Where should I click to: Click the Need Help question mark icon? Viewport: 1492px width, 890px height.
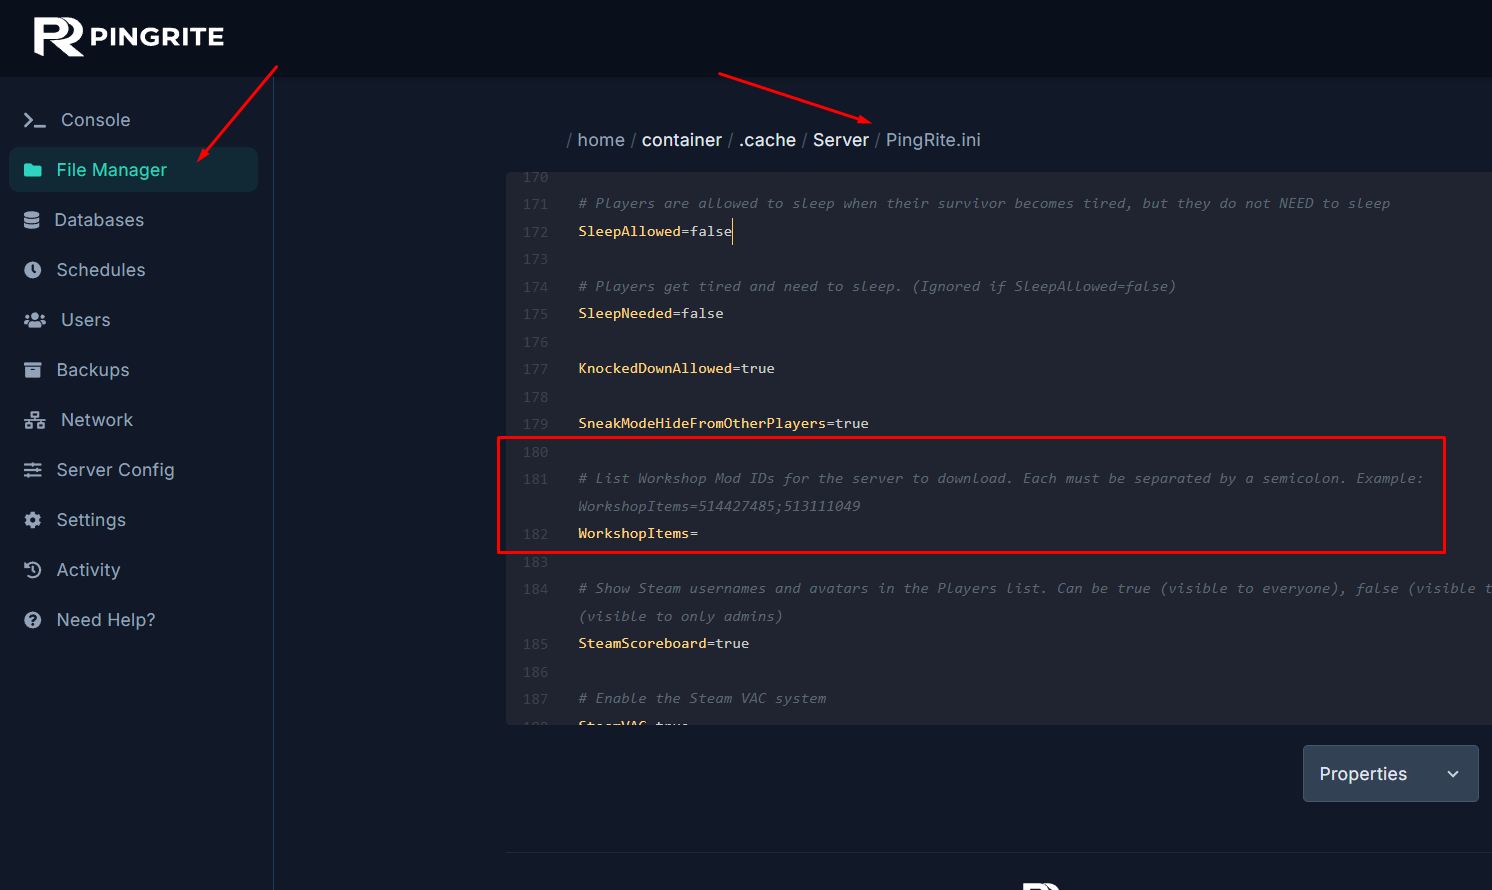[x=33, y=620]
